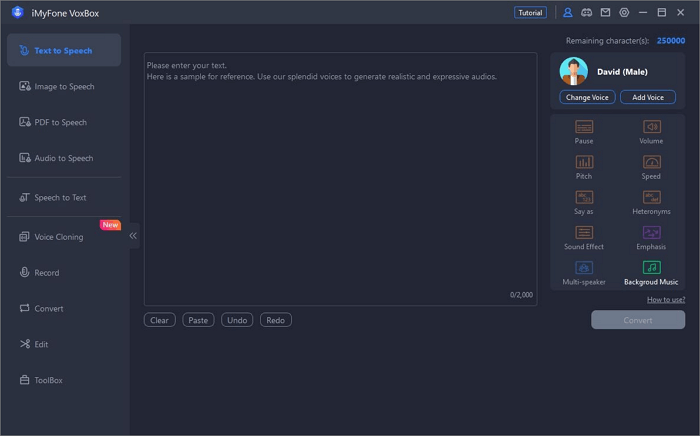The image size is (700, 436).
Task: Open the settings gear in title bar
Action: (624, 13)
